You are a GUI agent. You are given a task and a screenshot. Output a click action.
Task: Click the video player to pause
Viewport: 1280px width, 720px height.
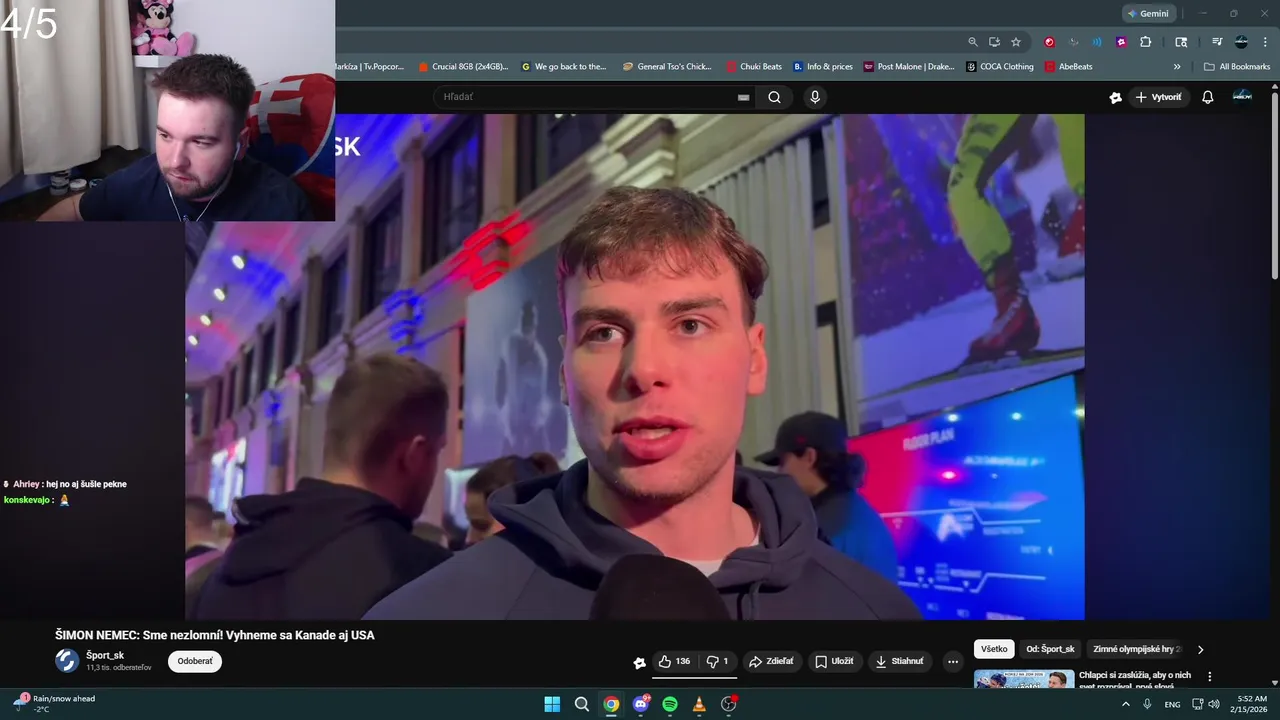tap(634, 366)
